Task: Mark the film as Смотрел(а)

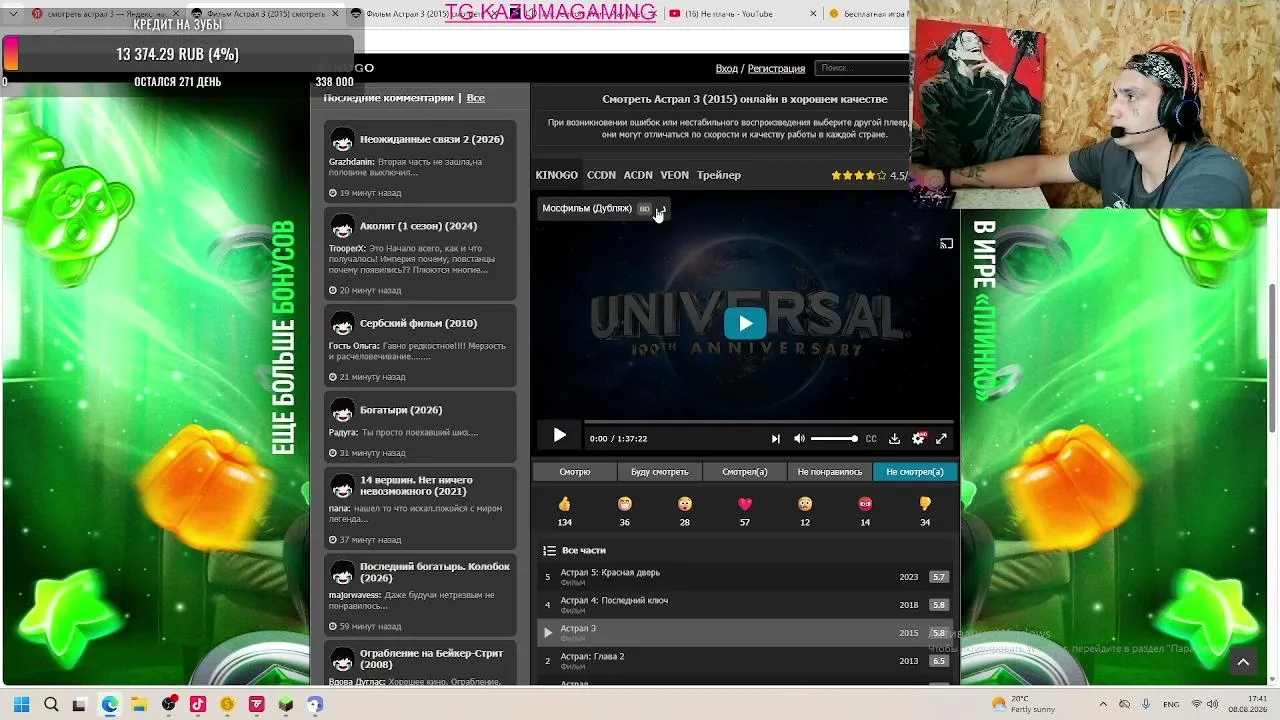Action: 745,472
